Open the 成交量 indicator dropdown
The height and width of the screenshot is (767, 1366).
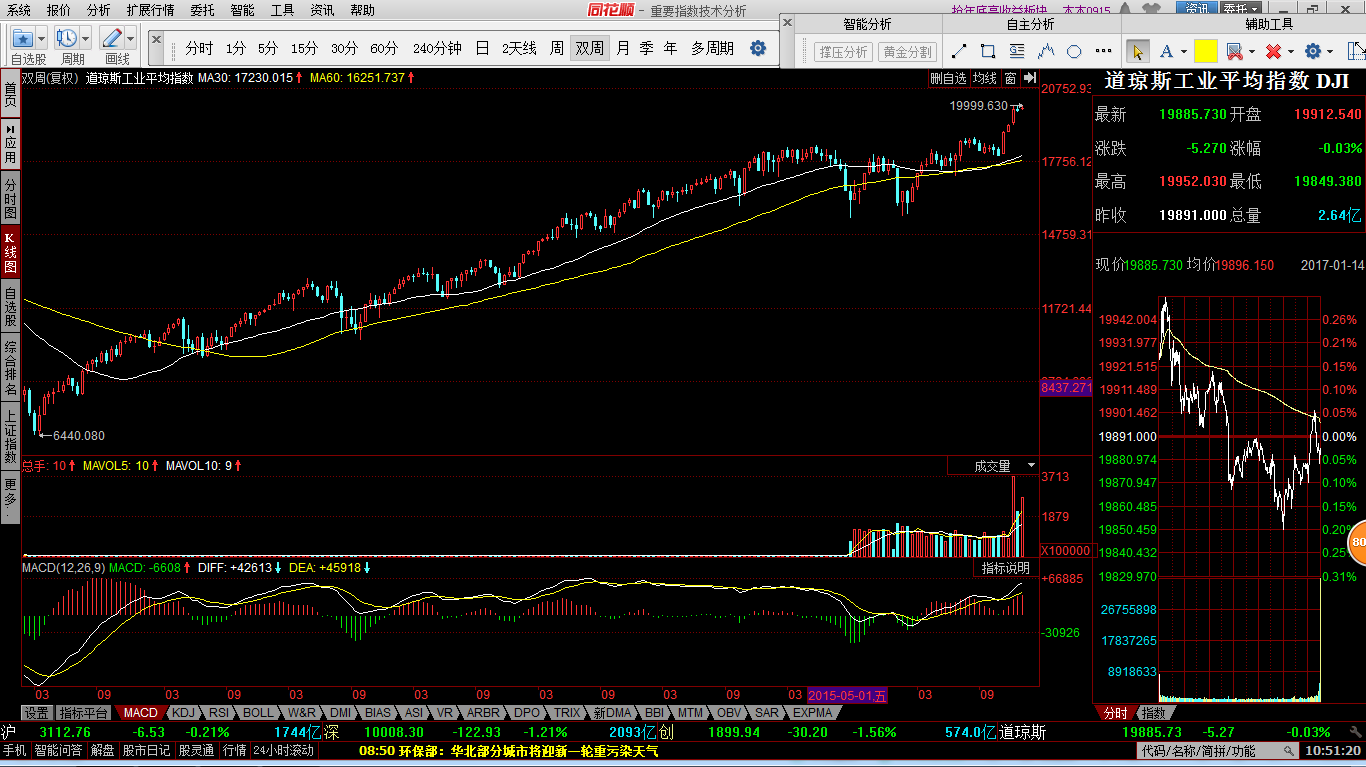pyautogui.click(x=1031, y=466)
